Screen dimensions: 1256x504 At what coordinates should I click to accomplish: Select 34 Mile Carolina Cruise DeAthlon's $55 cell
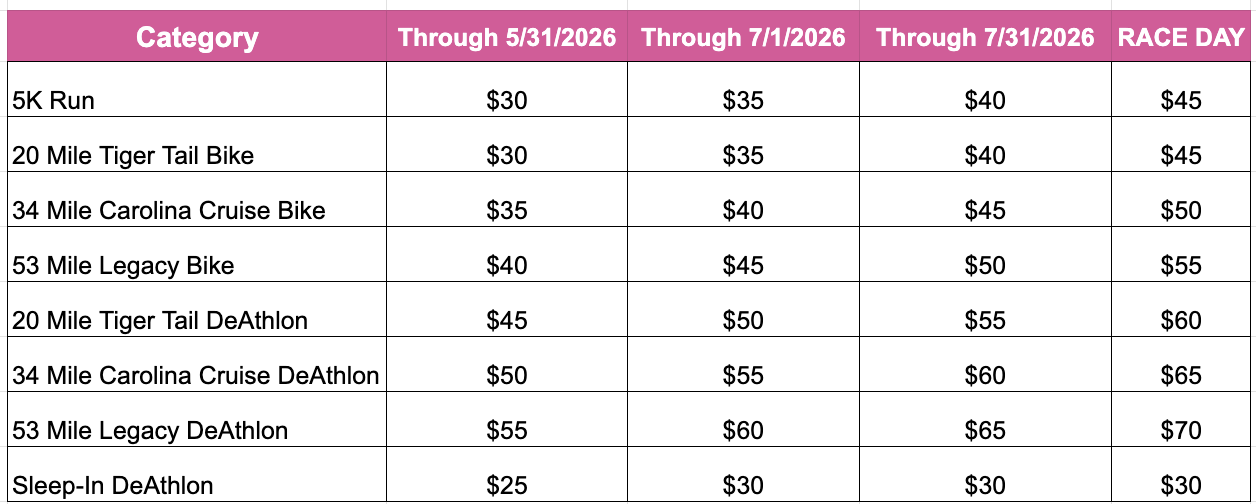pyautogui.click(x=743, y=376)
